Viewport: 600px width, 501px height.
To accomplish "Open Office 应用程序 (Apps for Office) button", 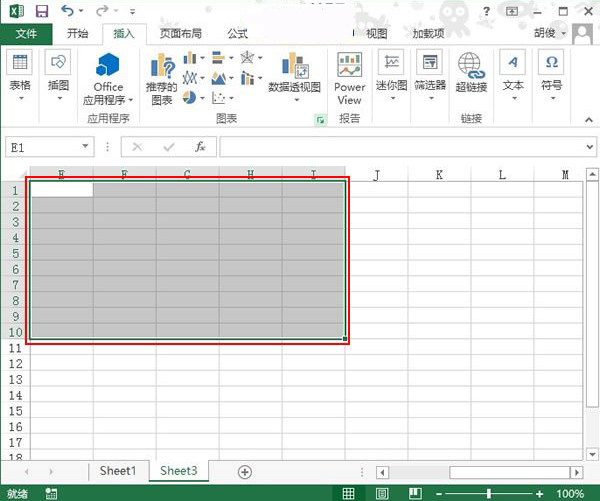I will (x=108, y=80).
